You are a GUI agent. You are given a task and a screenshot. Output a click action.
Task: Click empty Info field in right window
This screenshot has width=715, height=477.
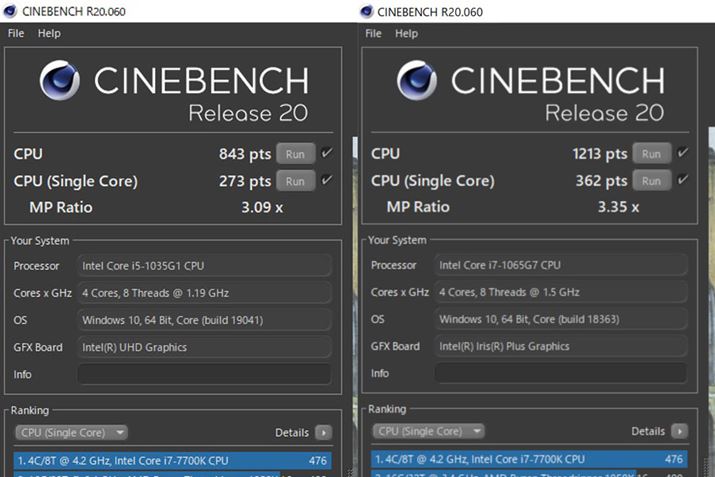[x=561, y=373]
